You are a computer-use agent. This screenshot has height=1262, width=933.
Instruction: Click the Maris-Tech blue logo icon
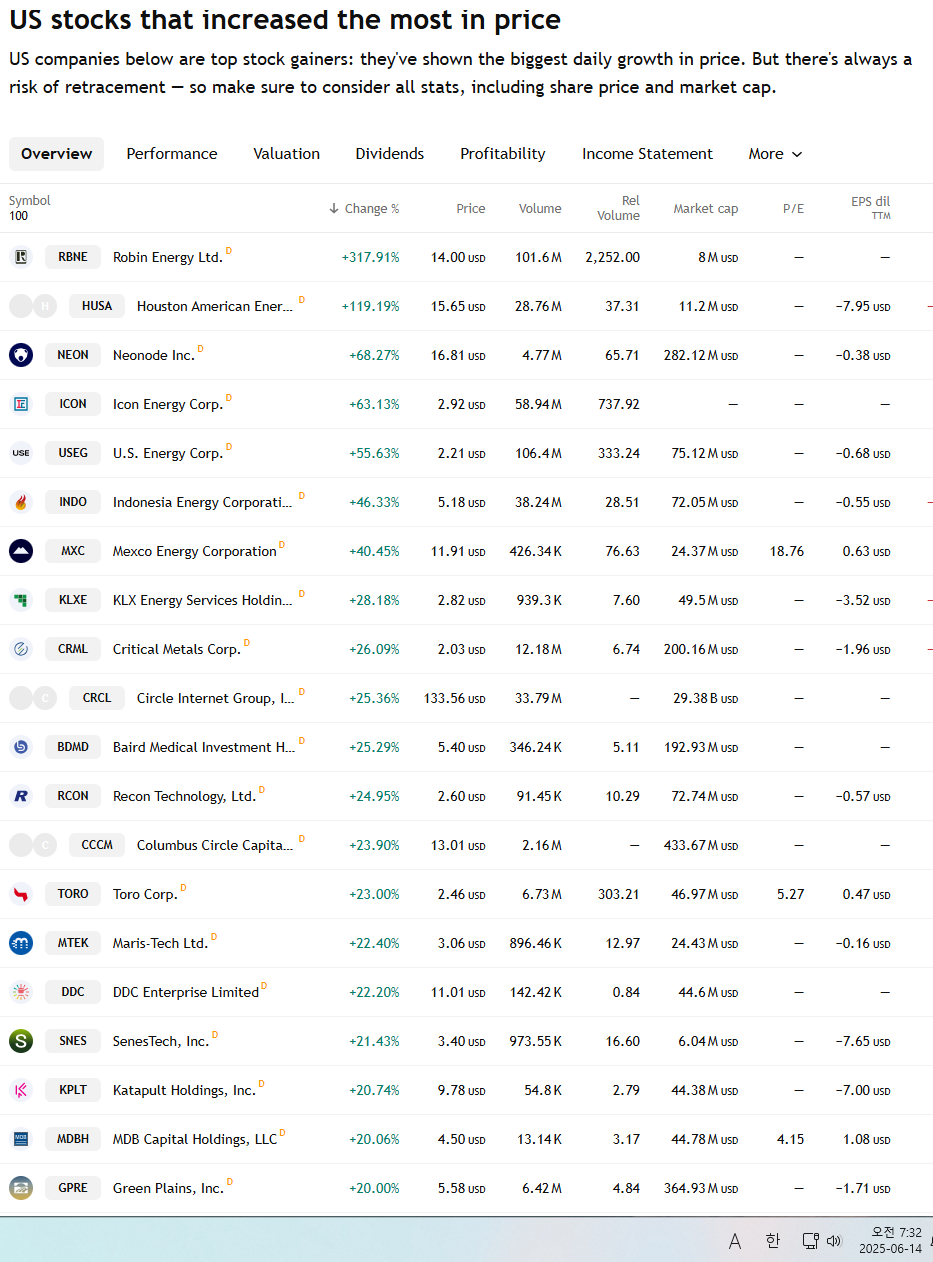[x=21, y=943]
